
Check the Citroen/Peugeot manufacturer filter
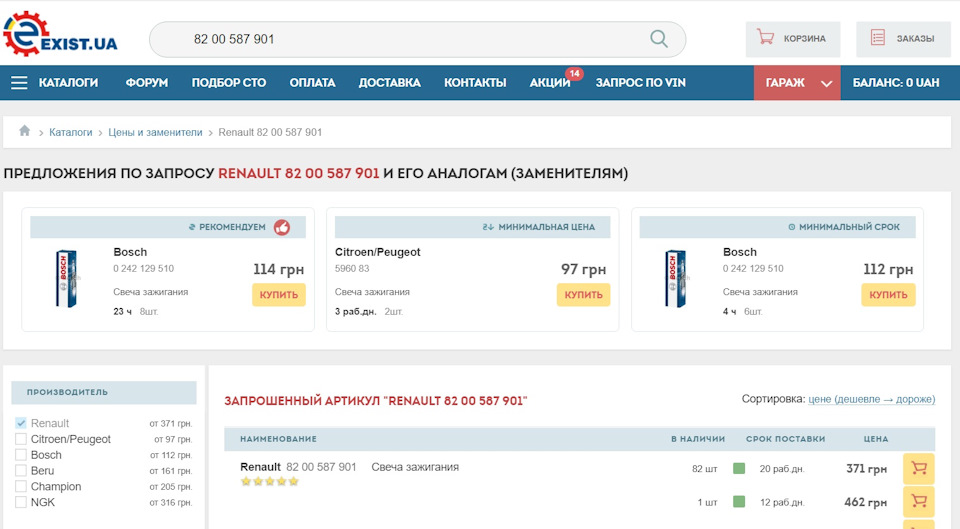point(21,439)
